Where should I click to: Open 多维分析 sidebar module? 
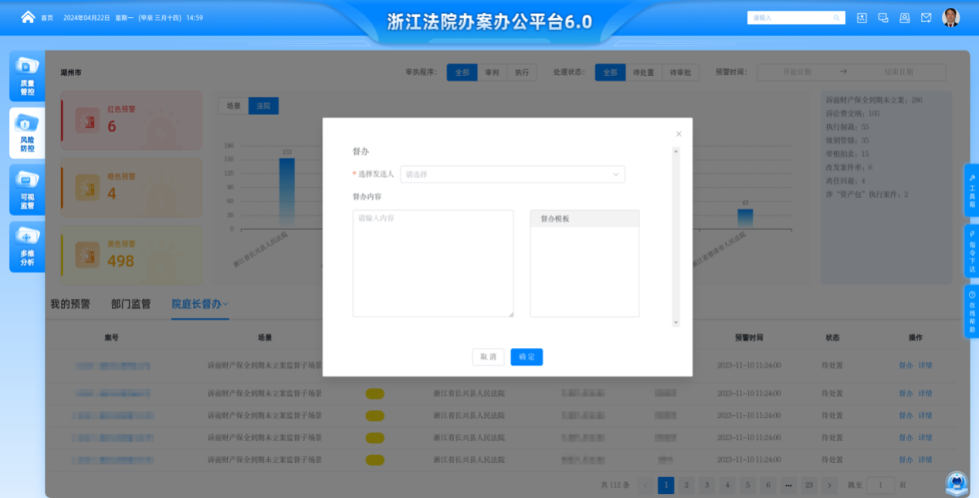click(x=27, y=246)
